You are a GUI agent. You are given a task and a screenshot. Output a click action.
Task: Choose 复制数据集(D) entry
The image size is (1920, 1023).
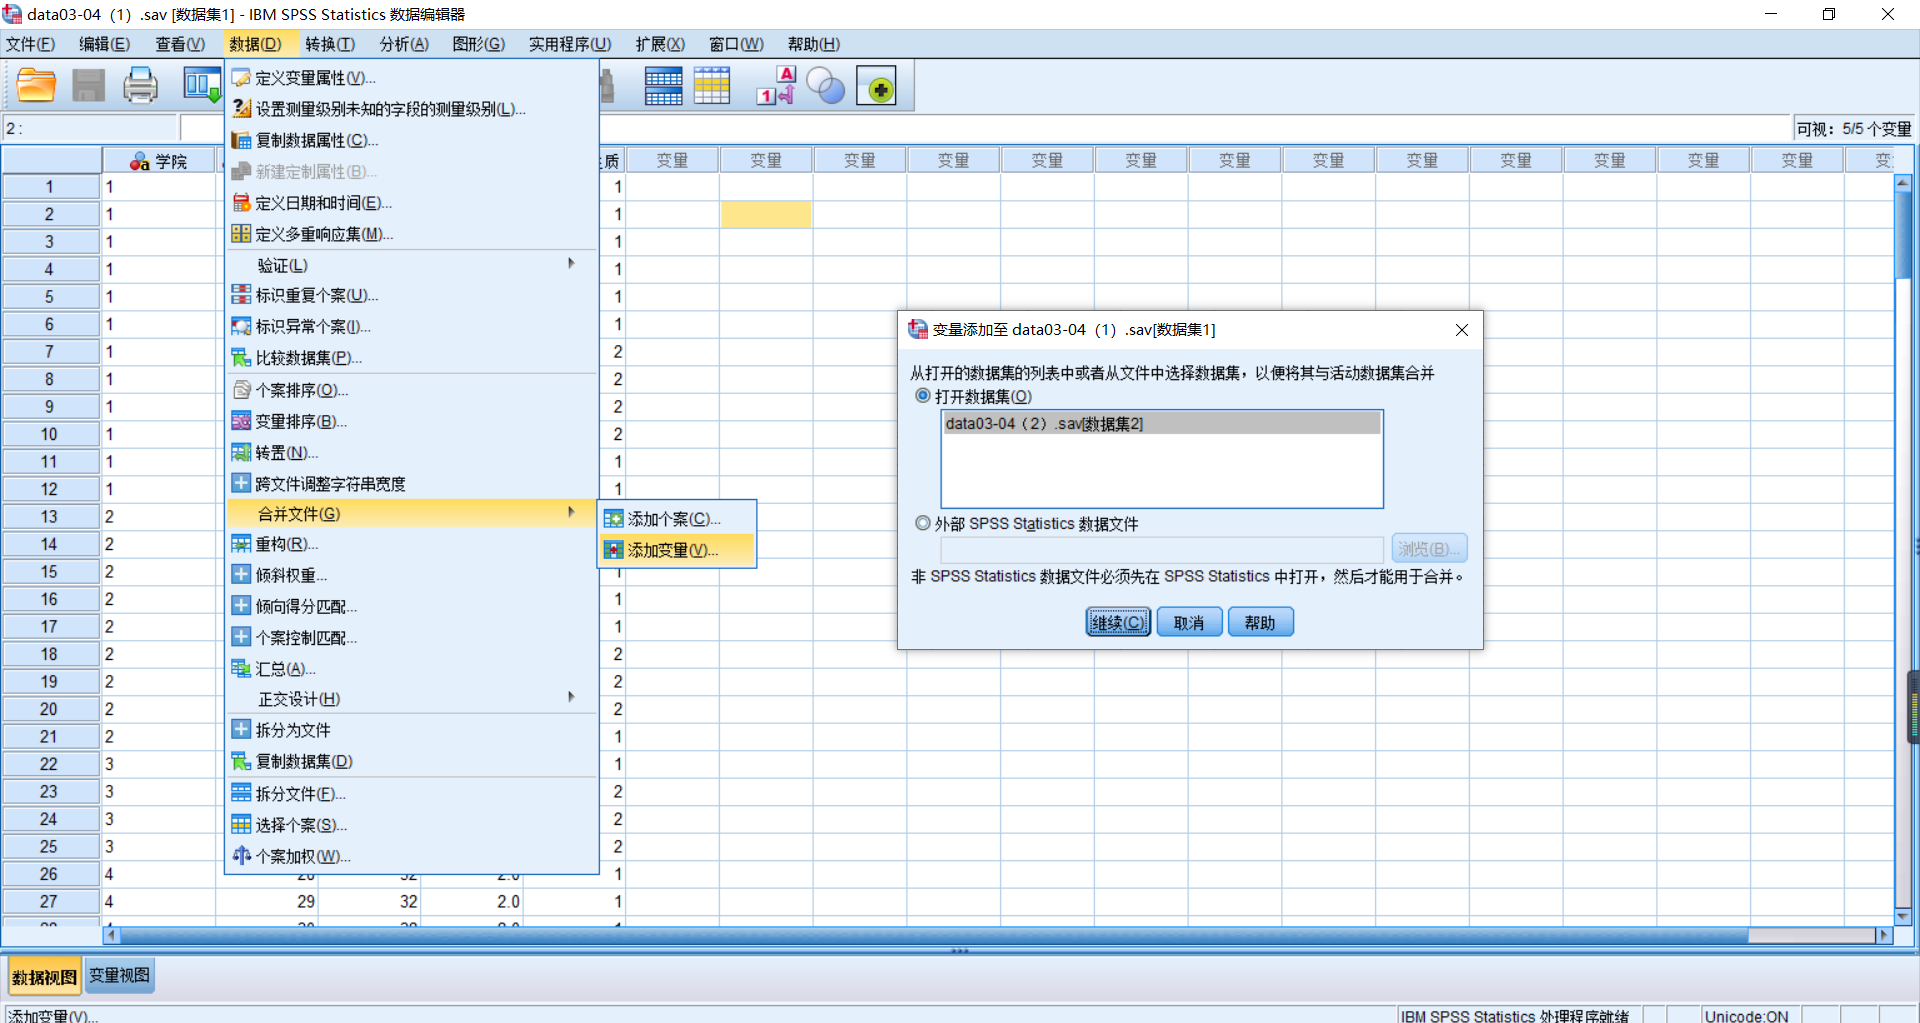coord(412,761)
